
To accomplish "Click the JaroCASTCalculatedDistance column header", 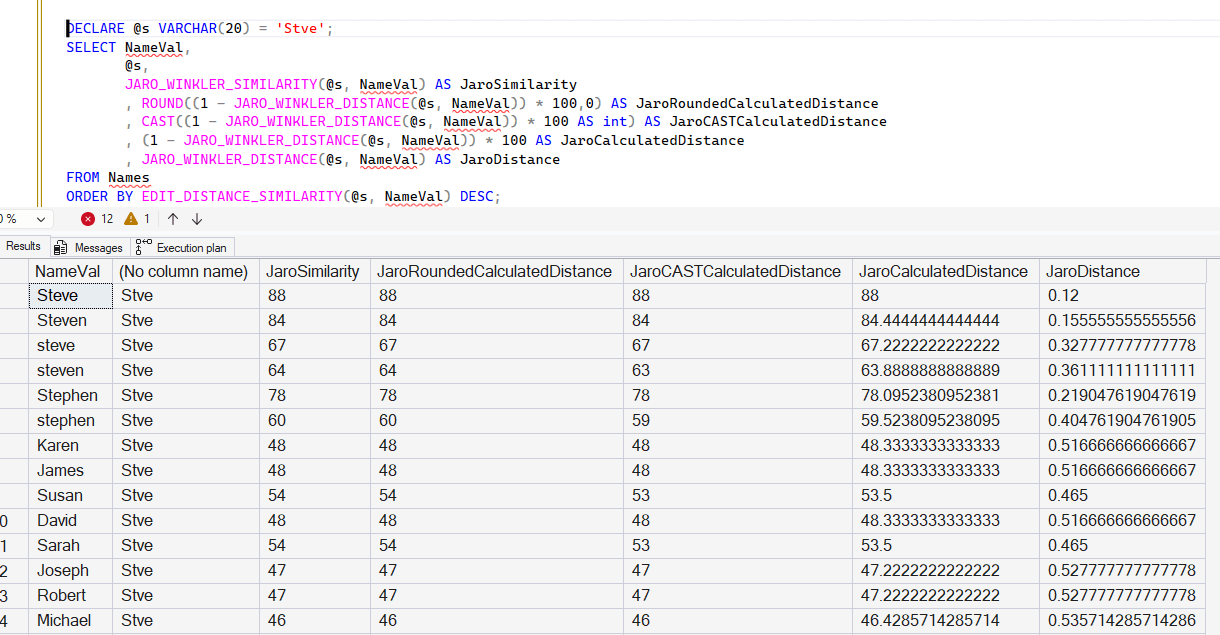I will [737, 270].
